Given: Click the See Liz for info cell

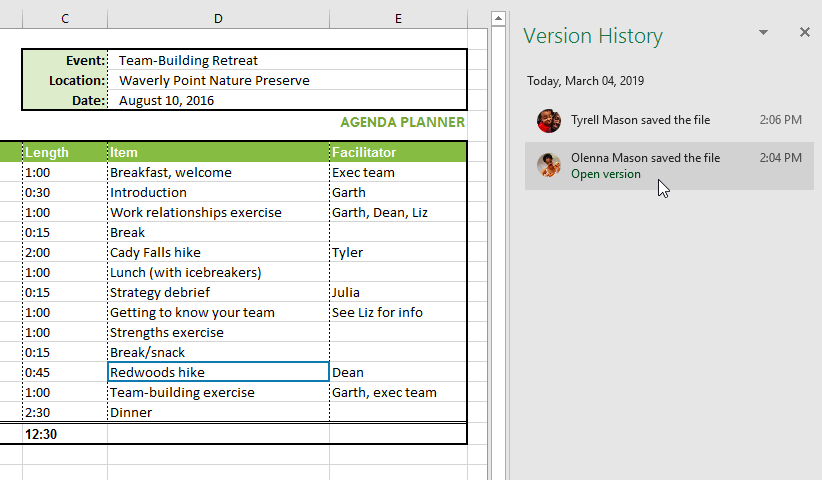Looking at the screenshot, I should [398, 312].
